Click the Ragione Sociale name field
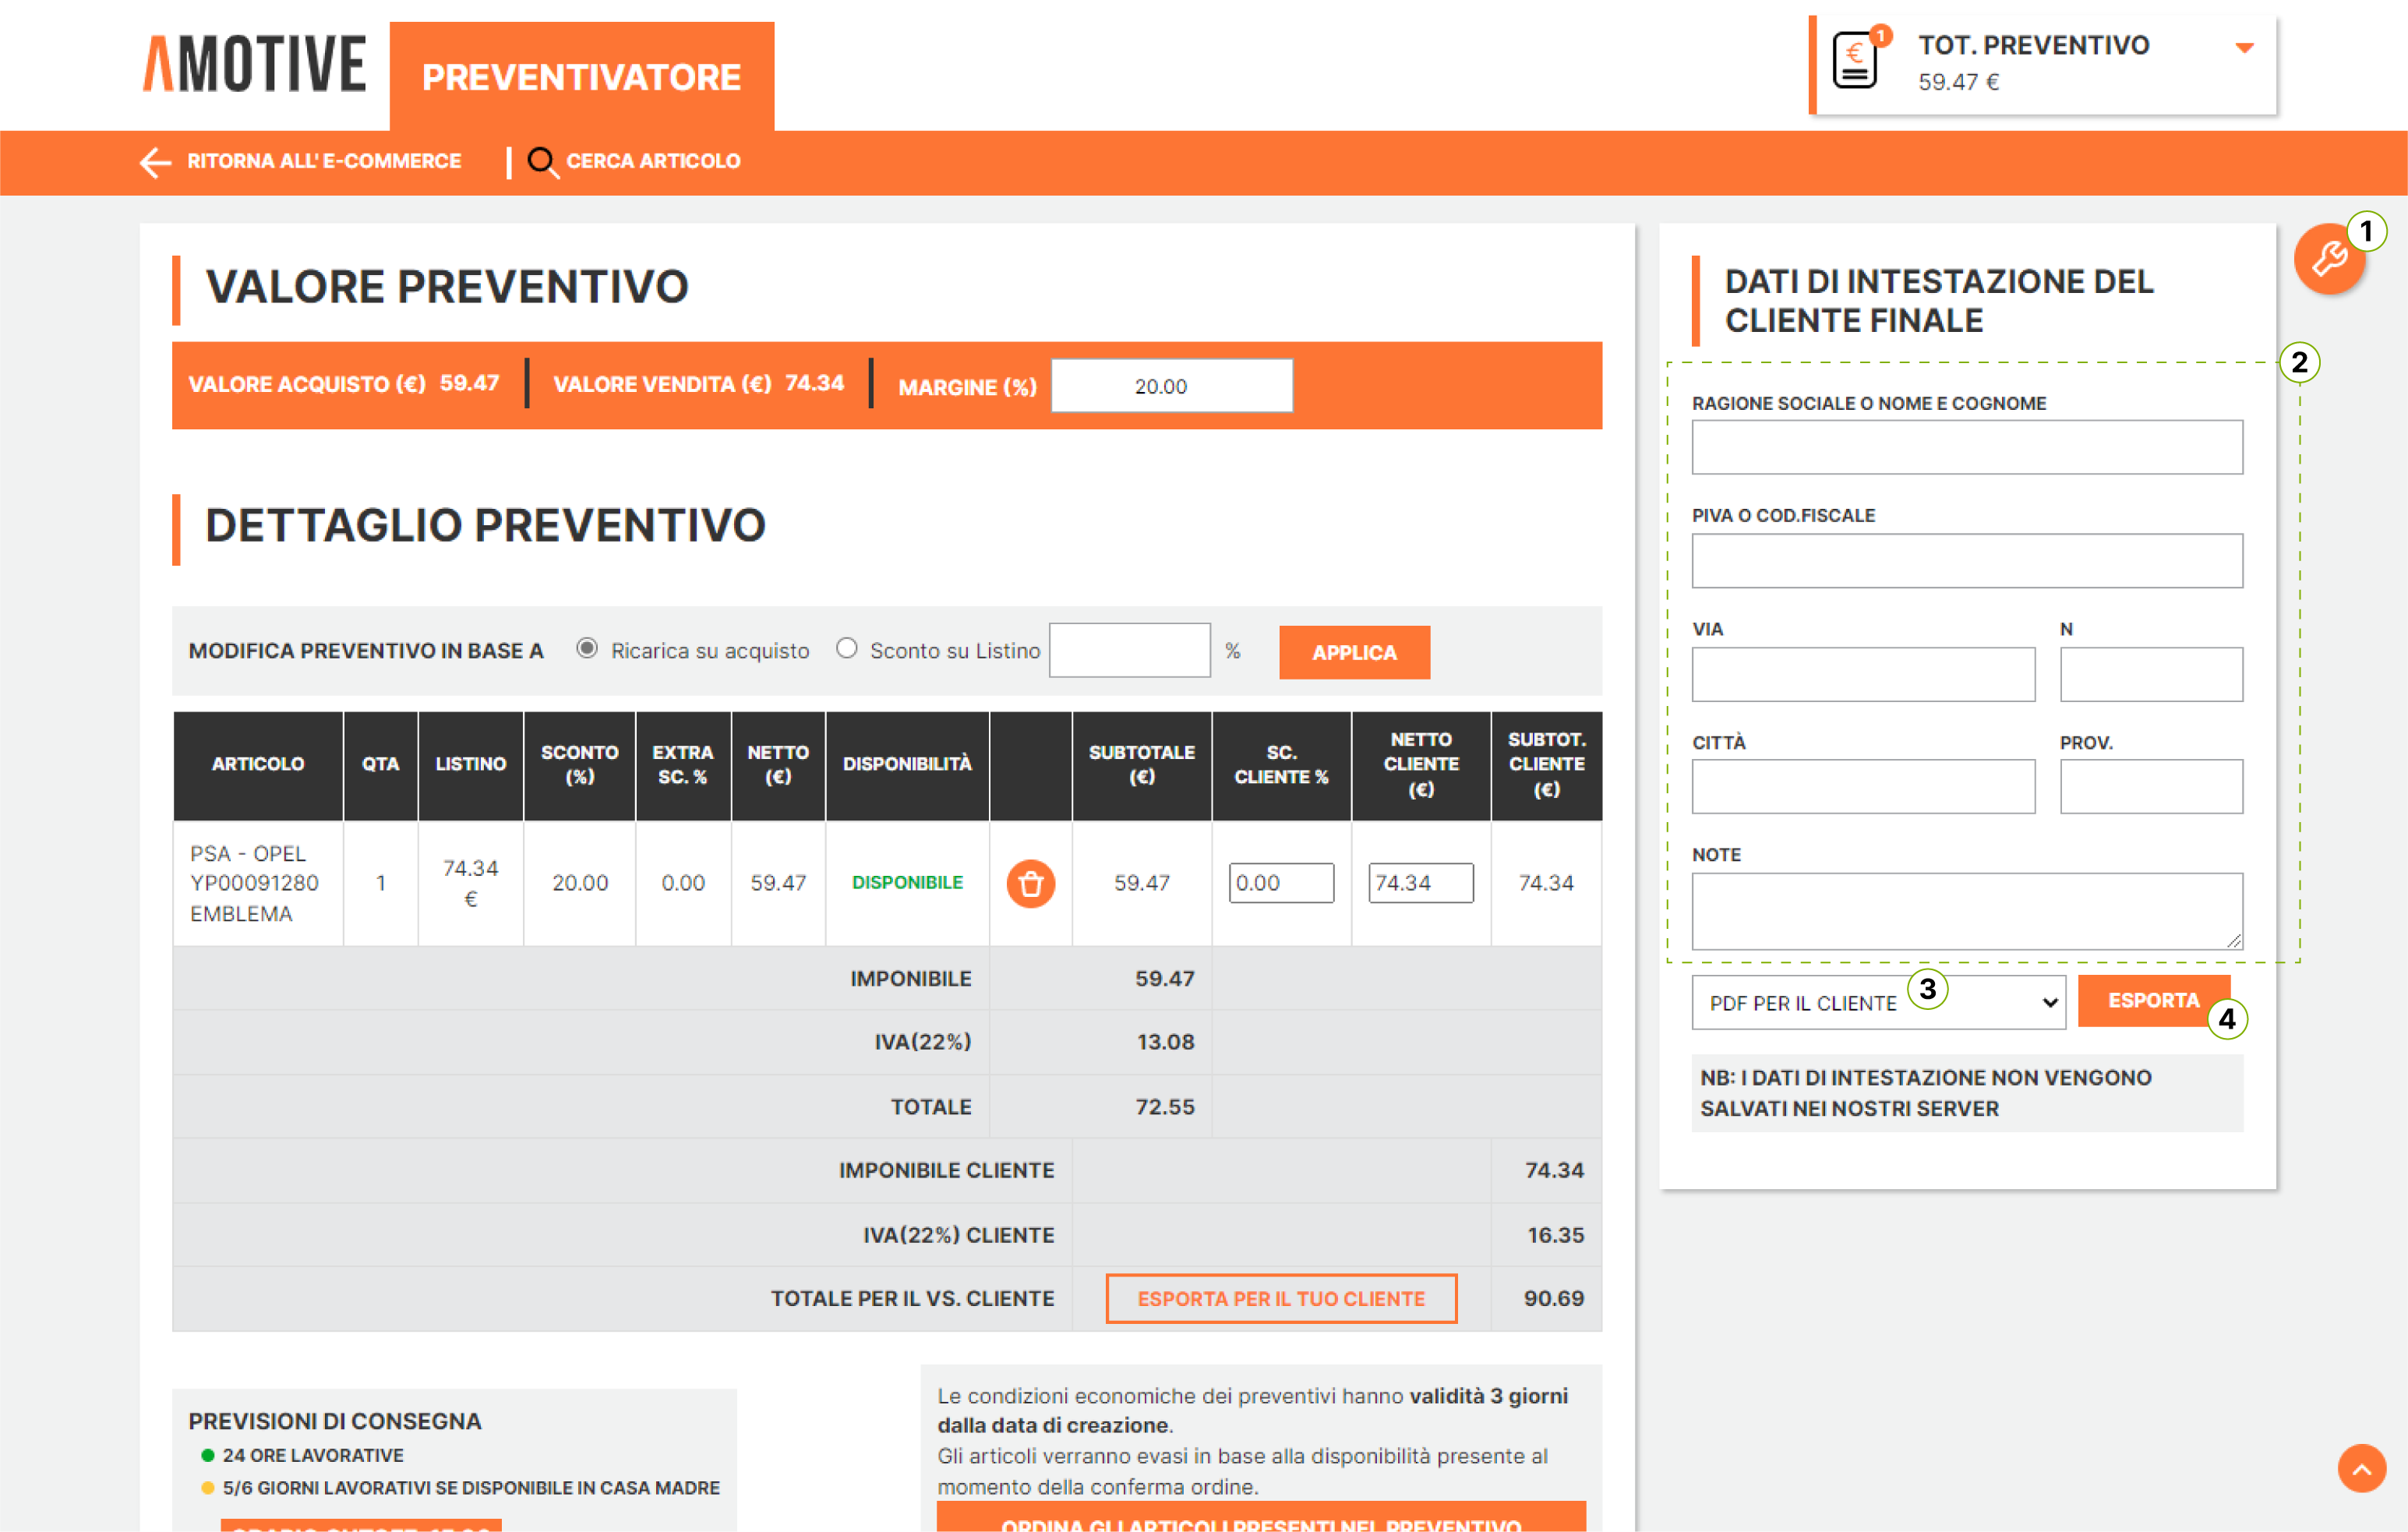Image resolution: width=2408 pixels, height=1532 pixels. (x=1966, y=447)
